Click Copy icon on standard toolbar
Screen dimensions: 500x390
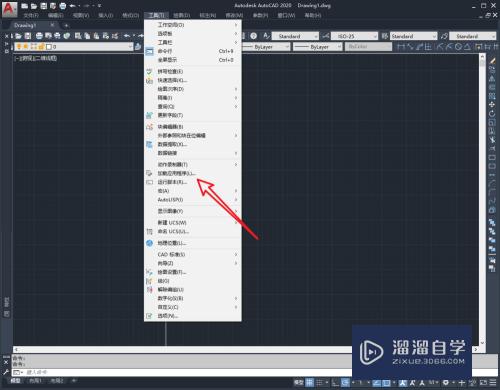click(87, 36)
